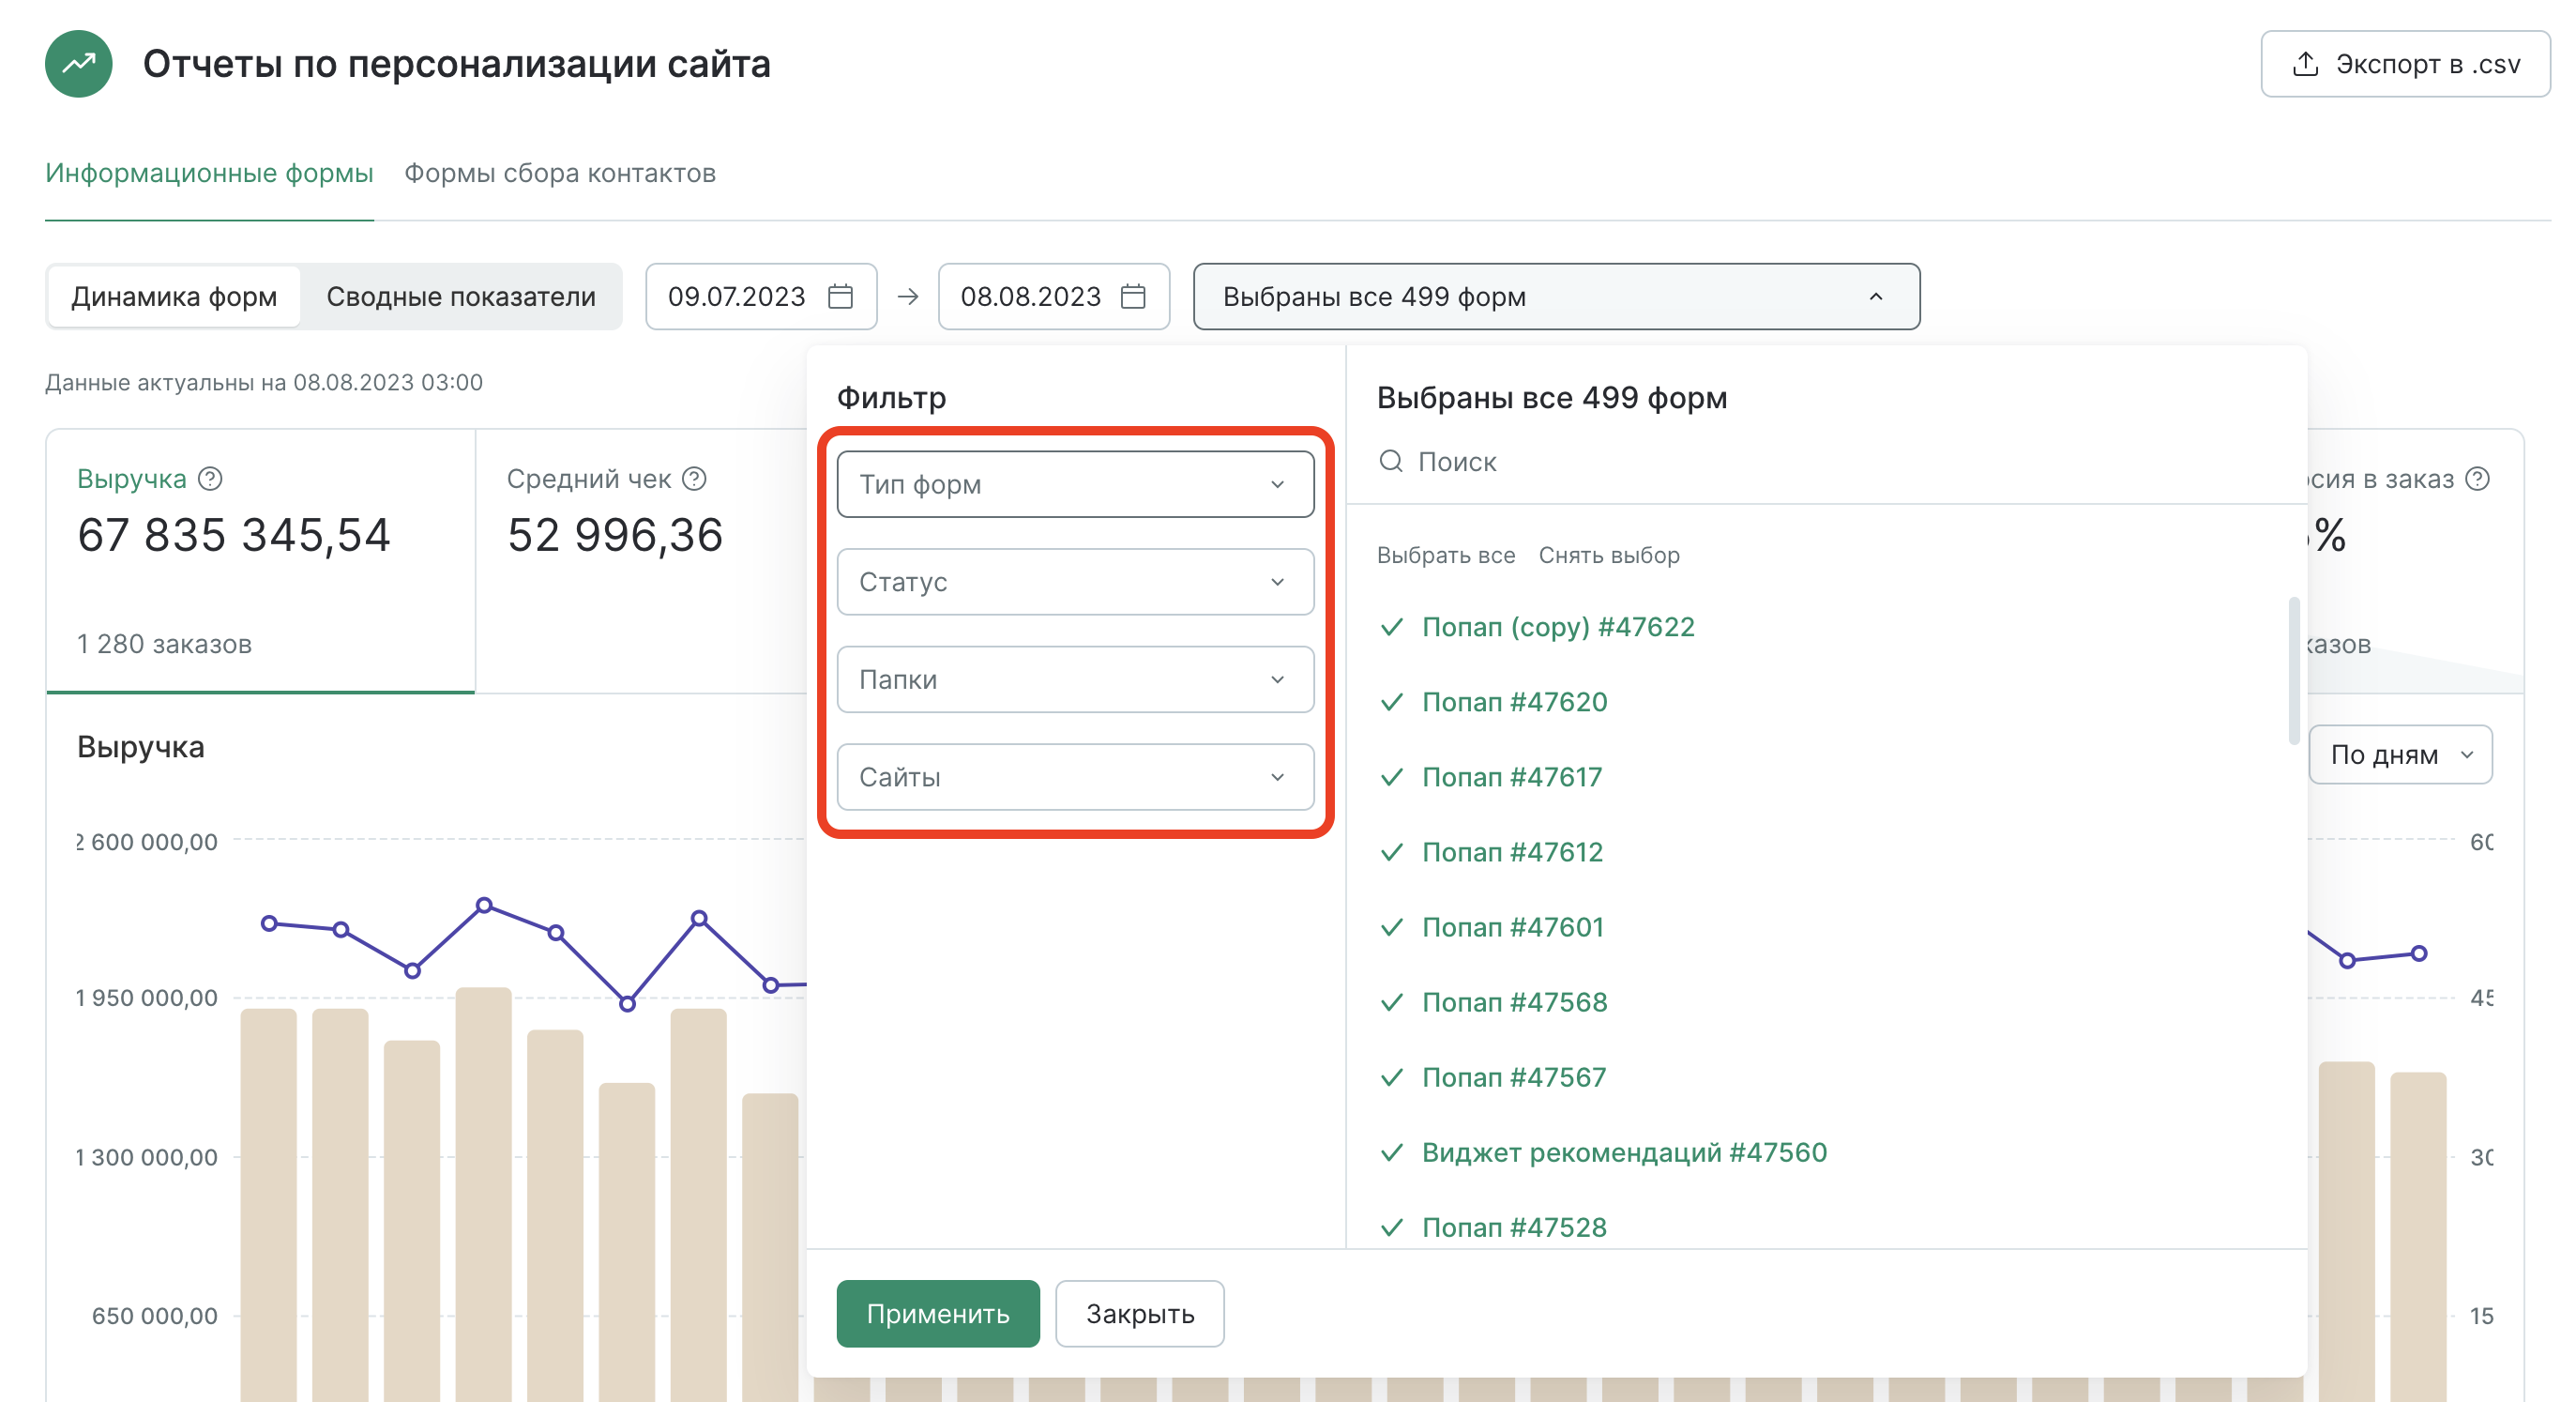Click the end date field 08.08.2023
The height and width of the screenshot is (1402, 2576).
(1054, 296)
